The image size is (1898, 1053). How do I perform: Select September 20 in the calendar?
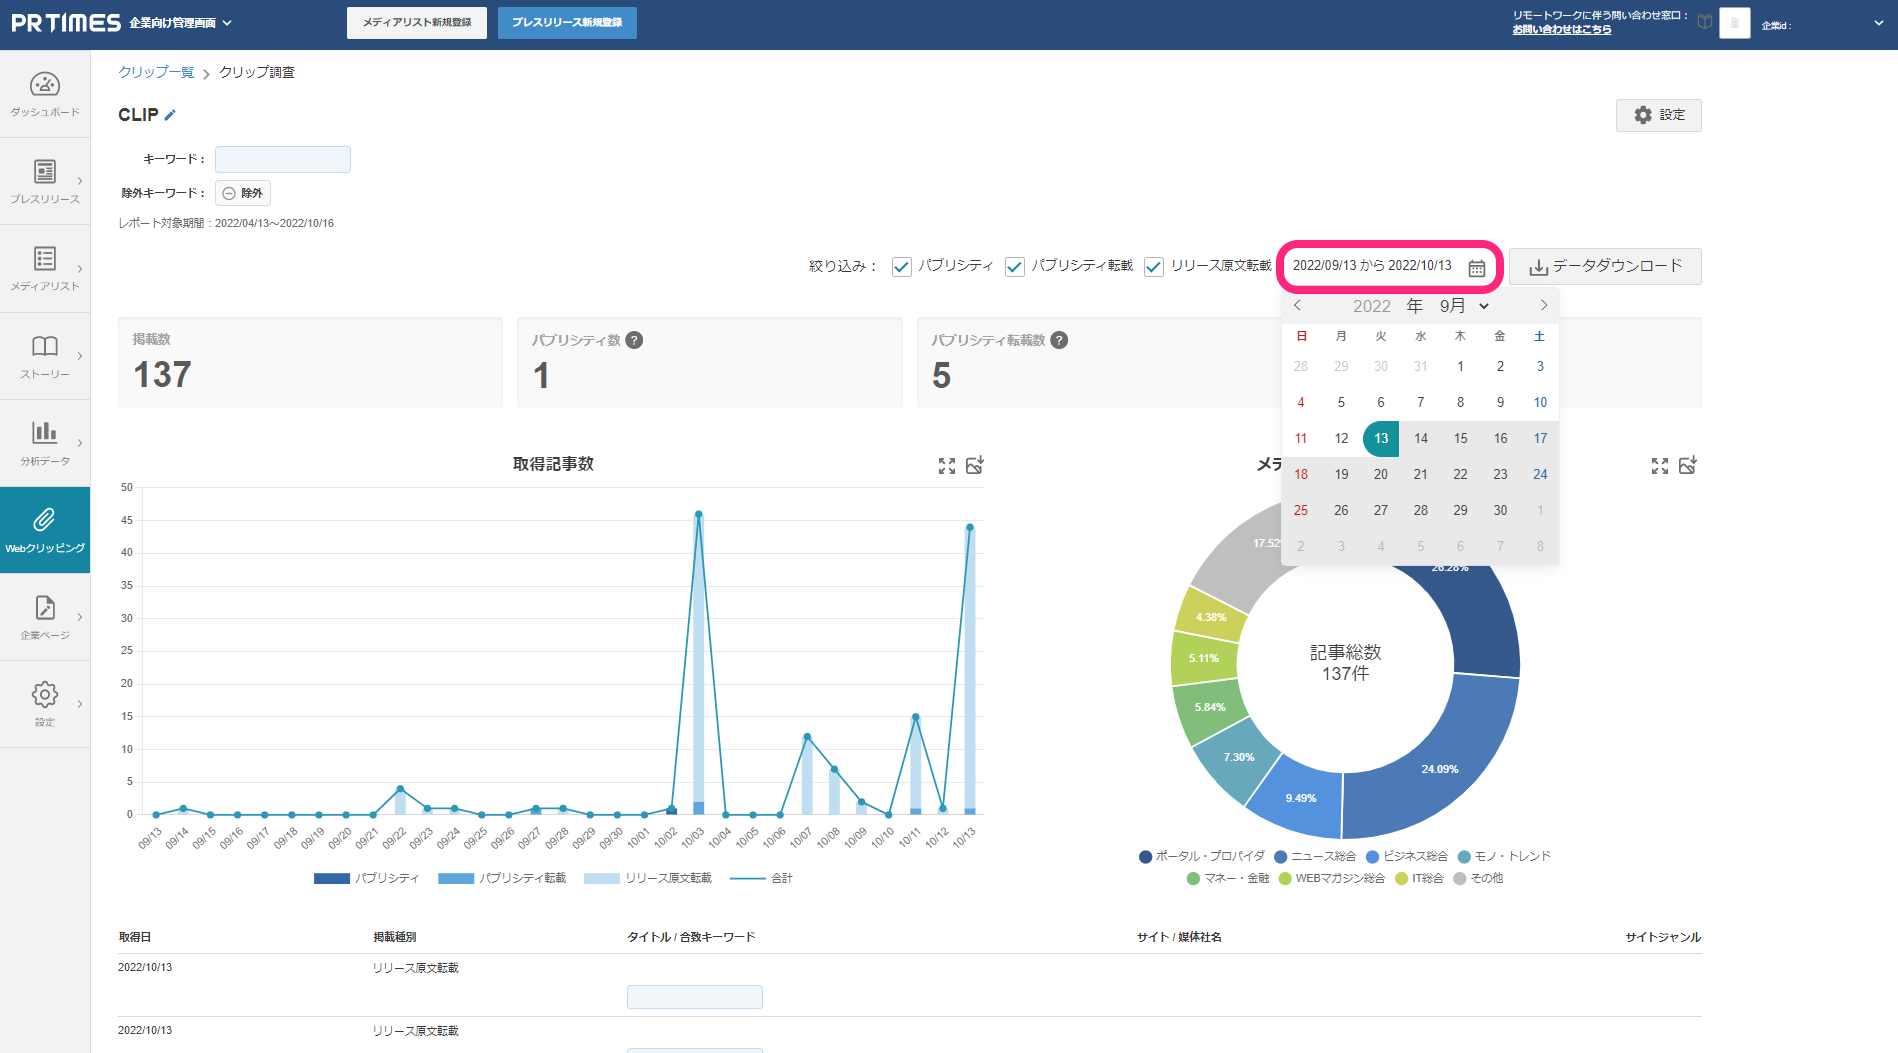click(x=1381, y=474)
